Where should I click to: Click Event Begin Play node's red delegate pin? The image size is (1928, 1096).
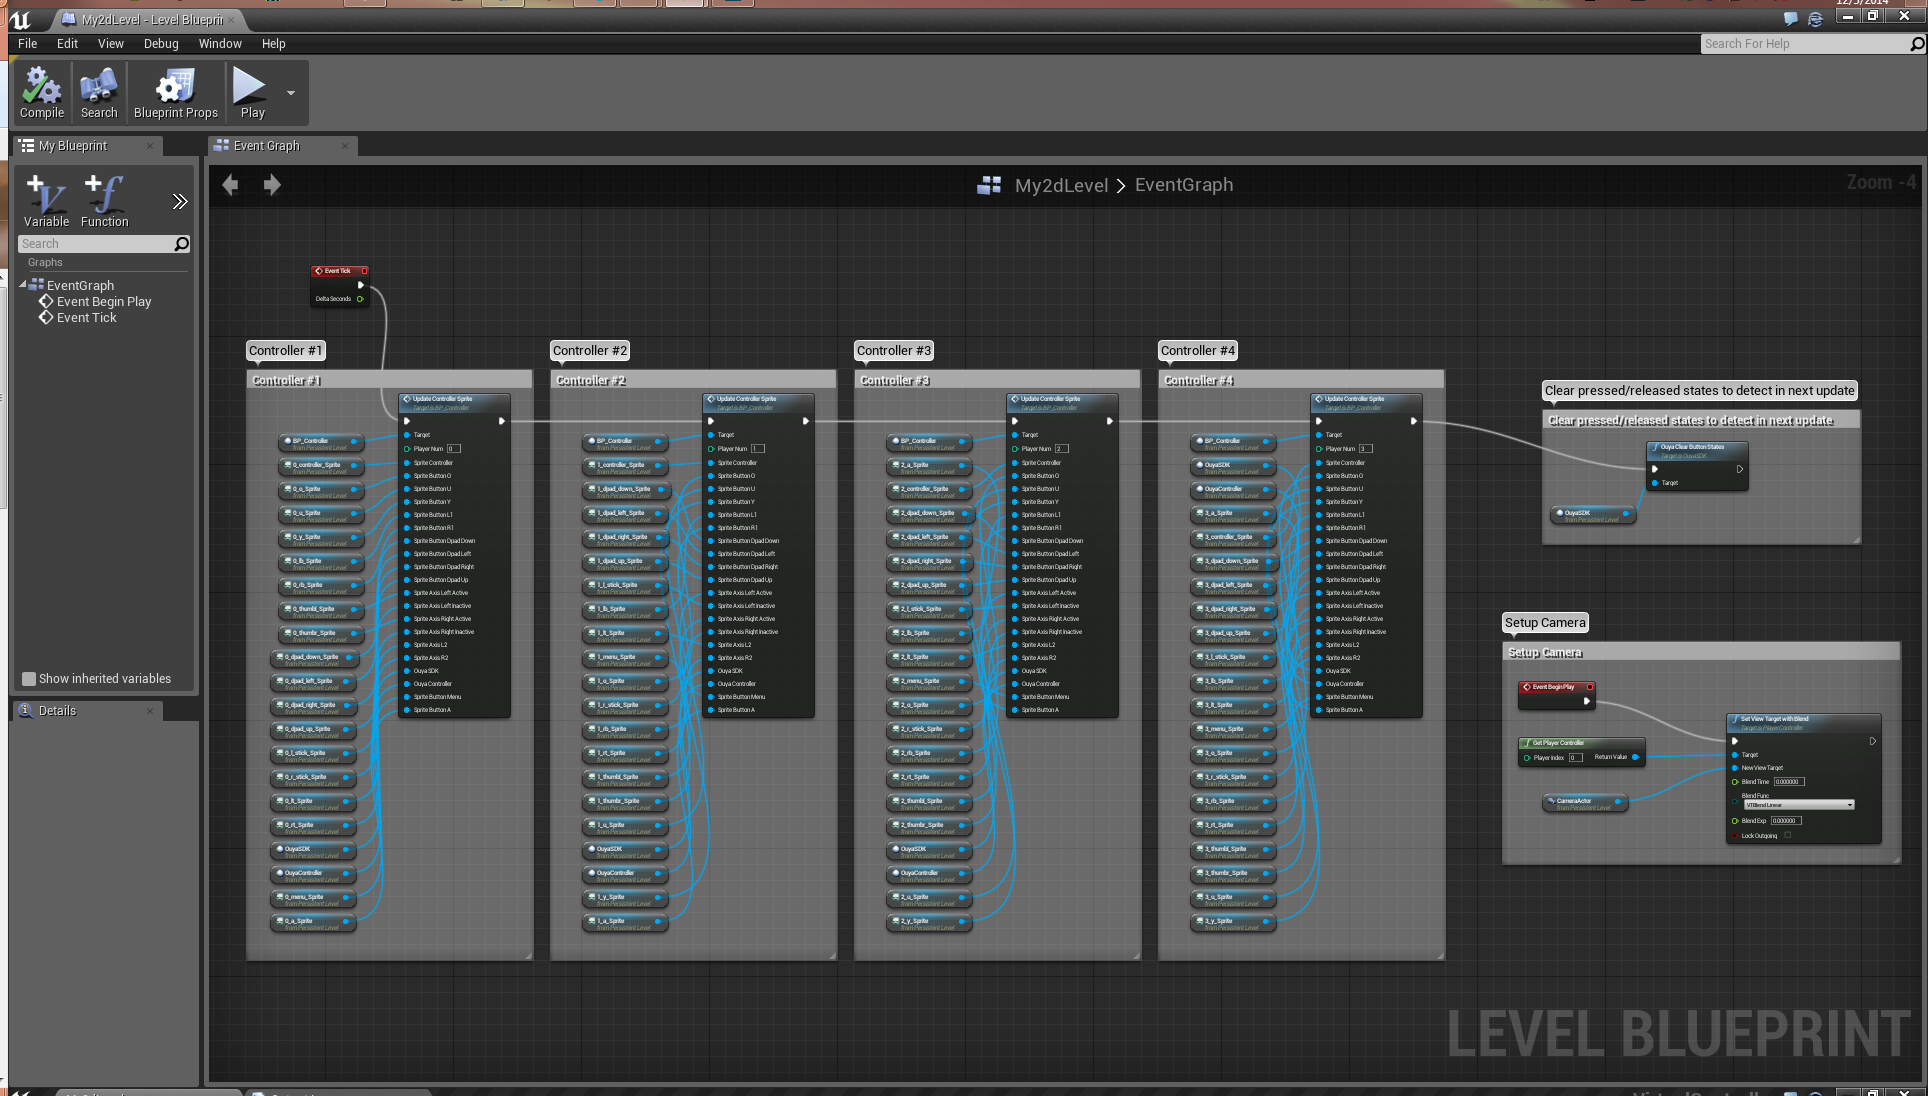[1590, 687]
